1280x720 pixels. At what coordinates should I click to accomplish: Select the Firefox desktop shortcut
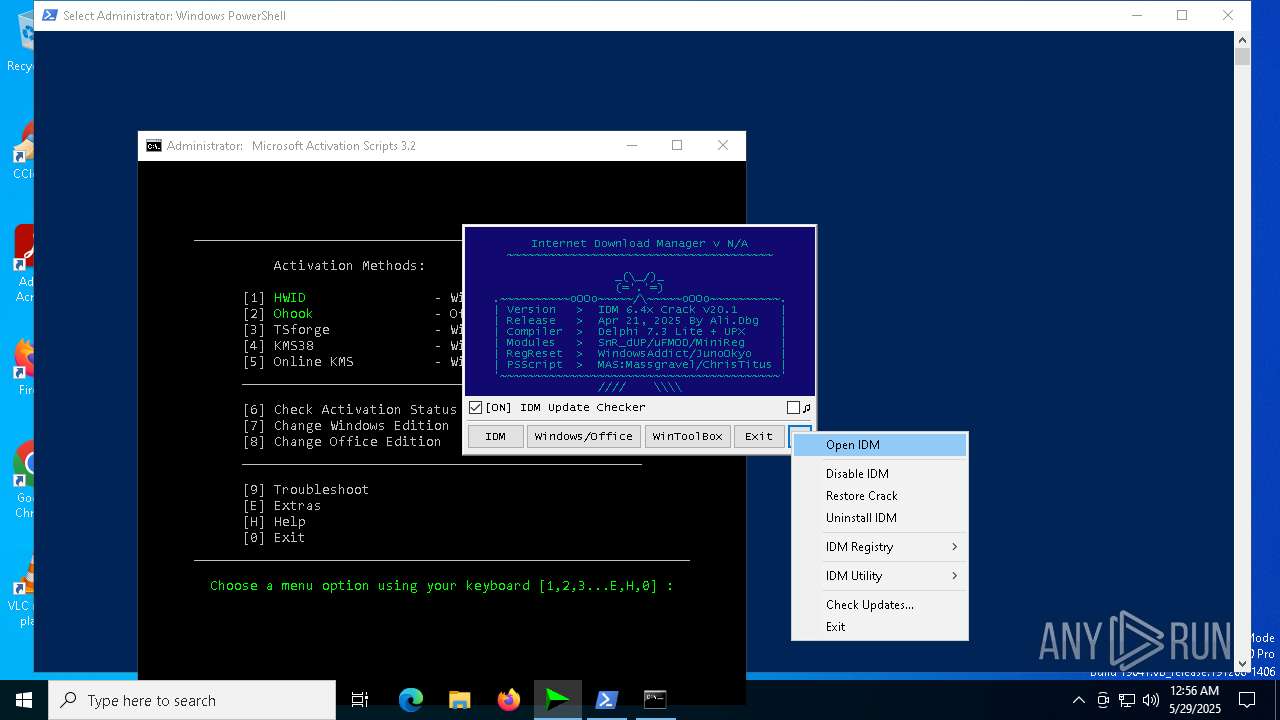point(22,367)
